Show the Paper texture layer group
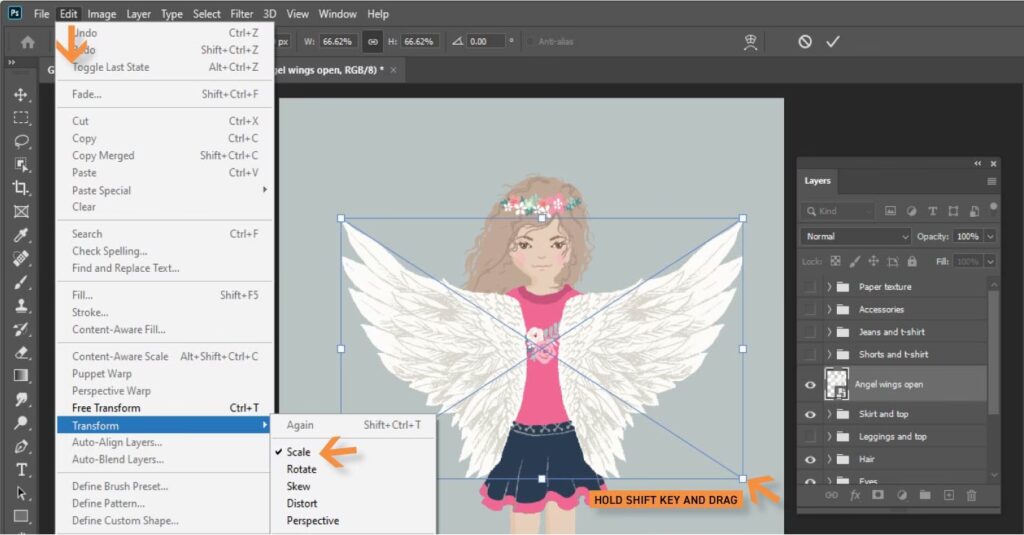The image size is (1024, 535). (x=810, y=287)
